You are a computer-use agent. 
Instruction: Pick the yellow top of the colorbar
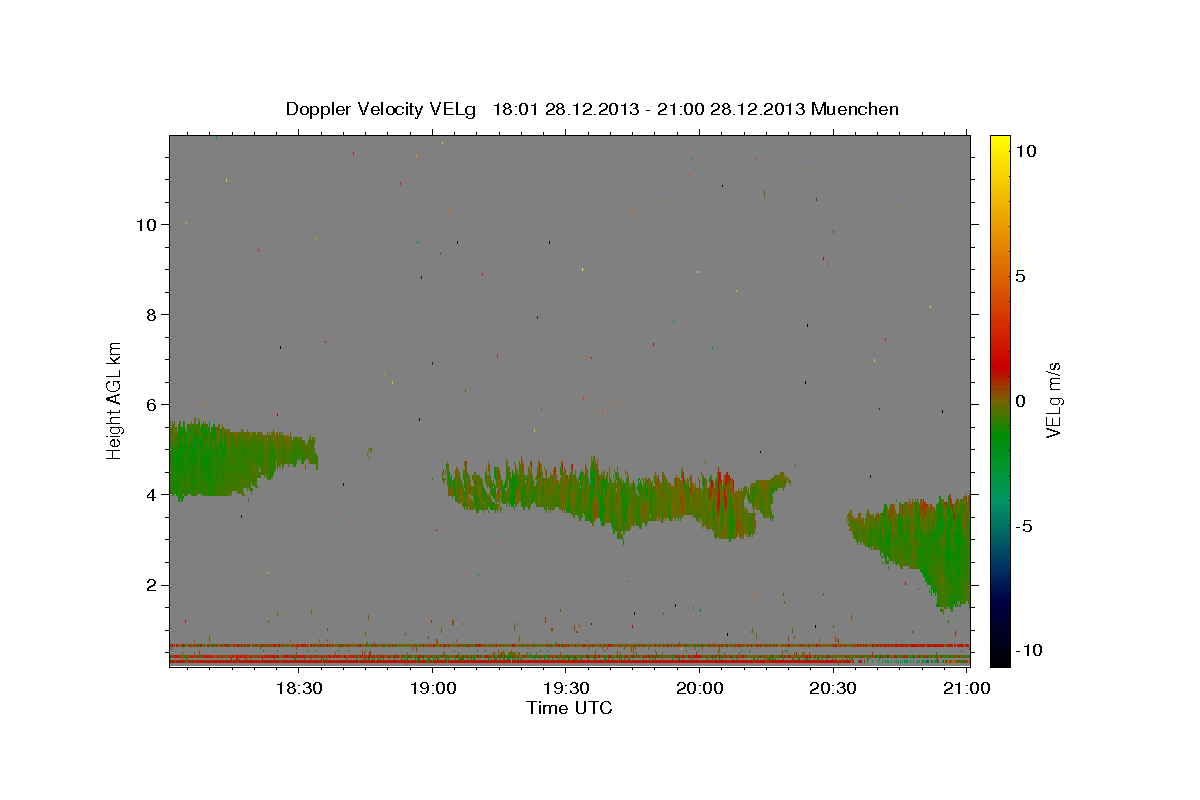[x=1000, y=145]
